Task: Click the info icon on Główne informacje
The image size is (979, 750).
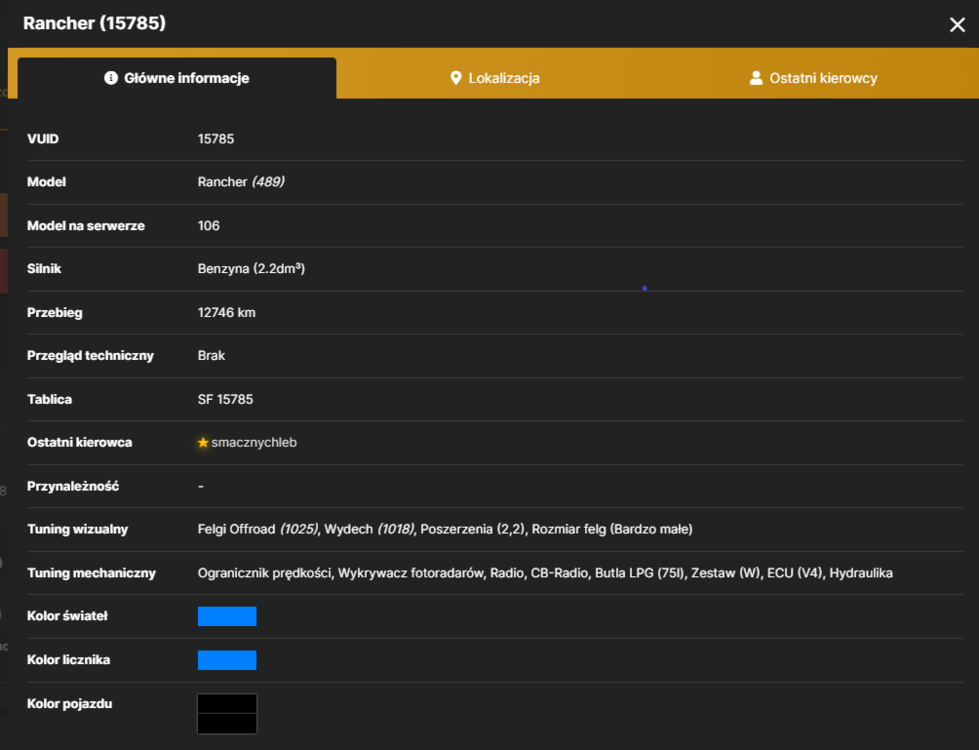Action: tap(111, 78)
